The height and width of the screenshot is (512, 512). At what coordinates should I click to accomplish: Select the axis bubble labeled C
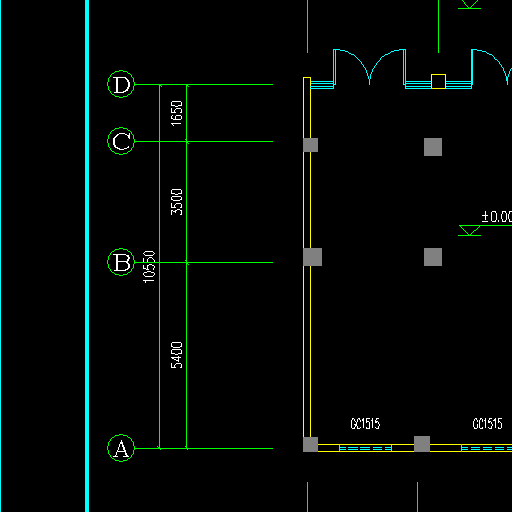click(121, 141)
